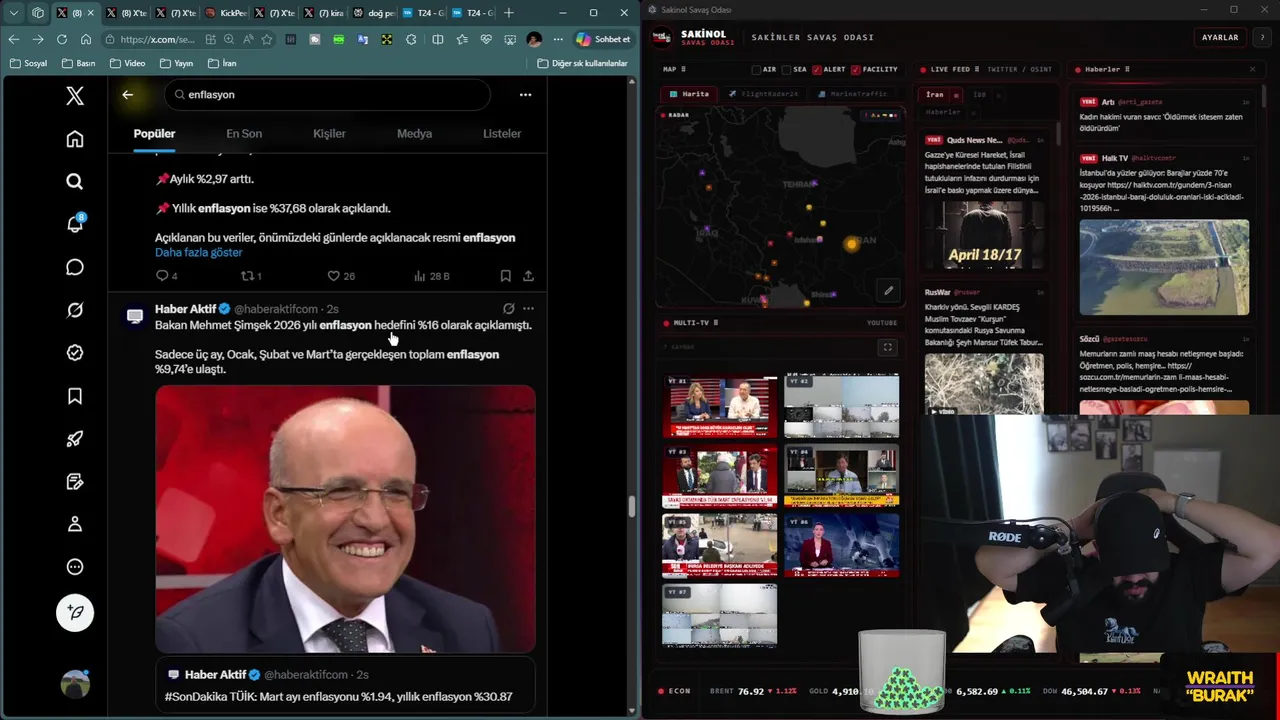The image size is (1280, 720).
Task: Expand the post with Daha fazla göster
Action: (198, 253)
